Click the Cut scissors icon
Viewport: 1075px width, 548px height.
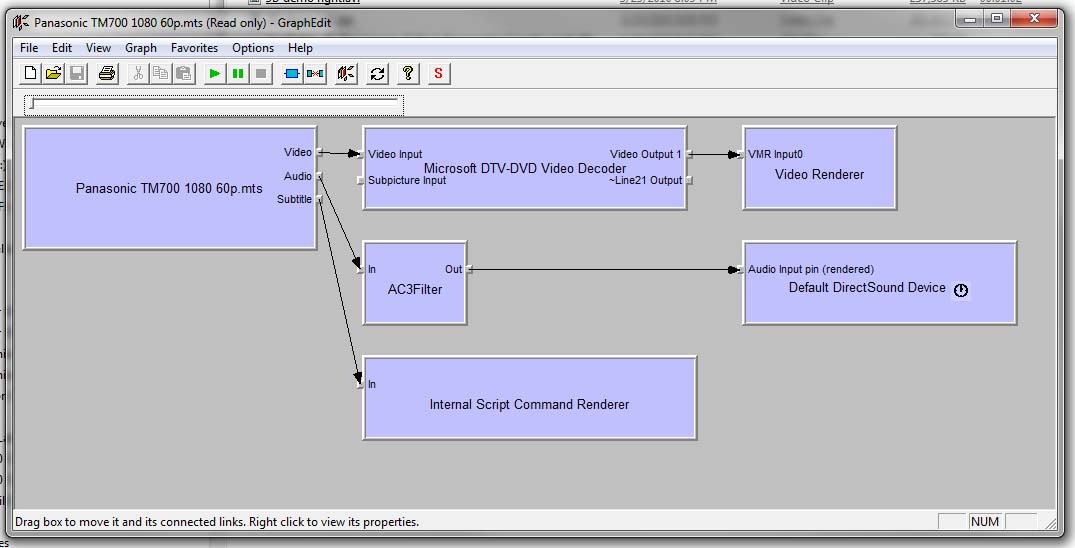click(x=138, y=73)
